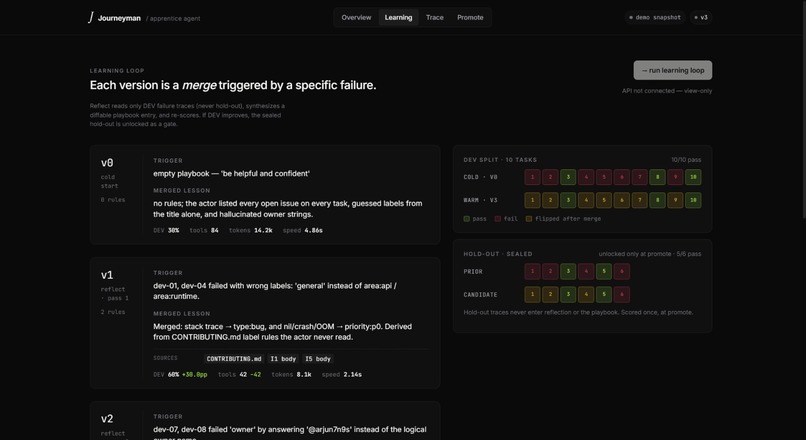The height and width of the screenshot is (440, 806).
Task: Select task 8 tile in COLD · V0 row
Action: coord(657,177)
